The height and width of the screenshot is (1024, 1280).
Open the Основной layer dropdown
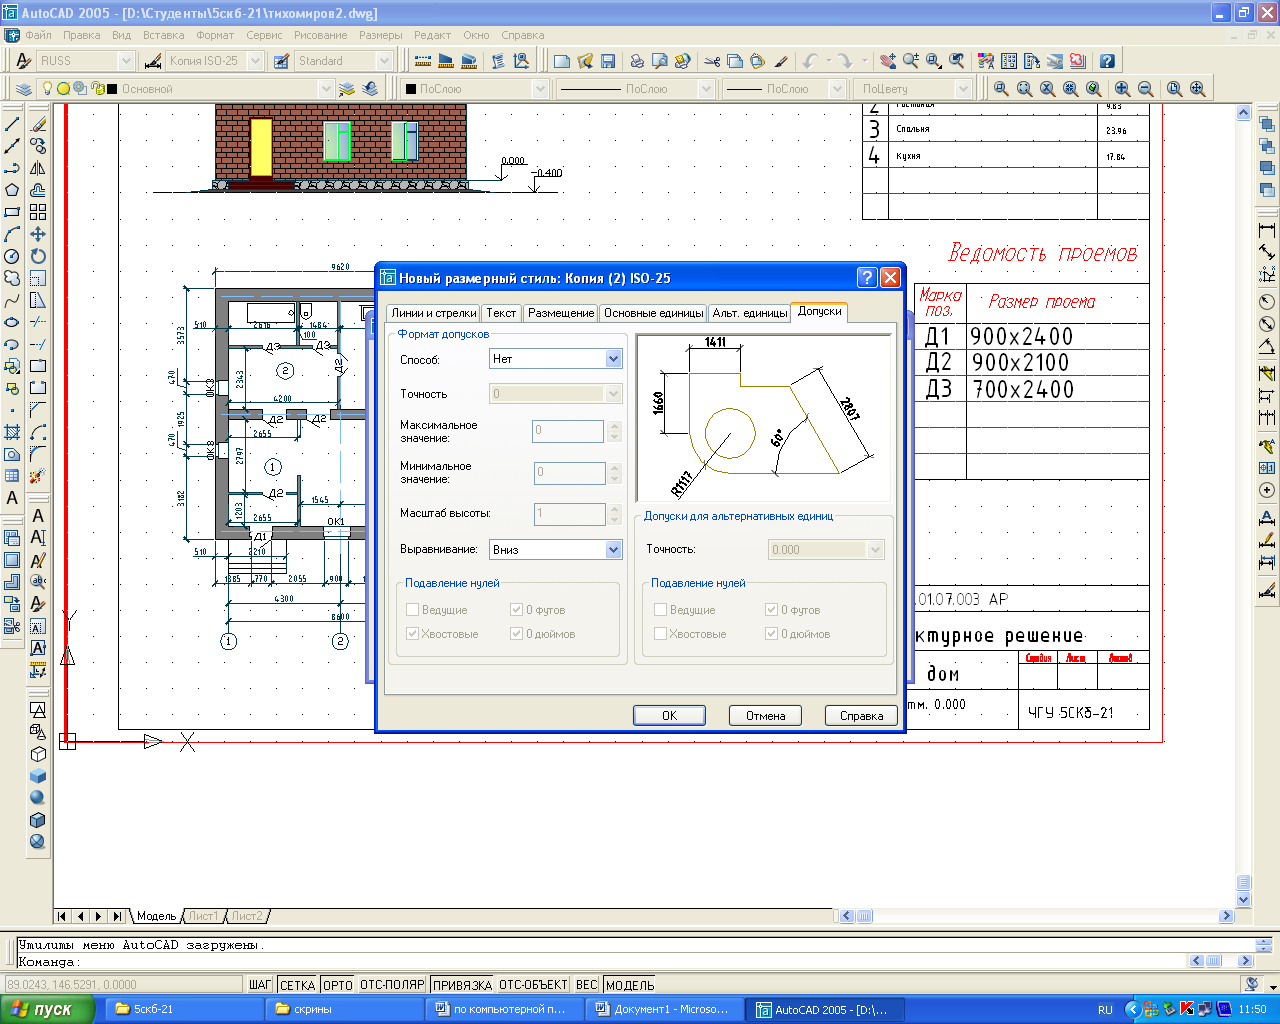point(326,89)
